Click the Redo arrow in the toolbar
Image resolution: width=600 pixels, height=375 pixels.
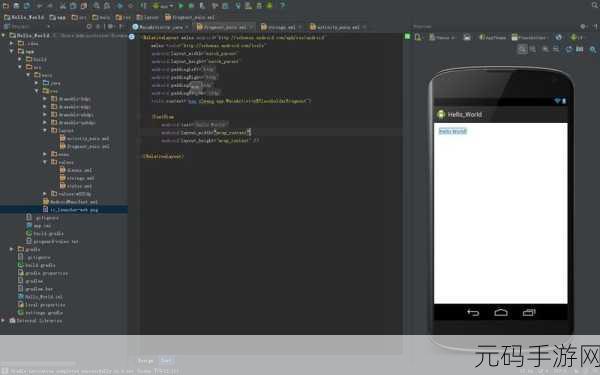pos(50,6)
